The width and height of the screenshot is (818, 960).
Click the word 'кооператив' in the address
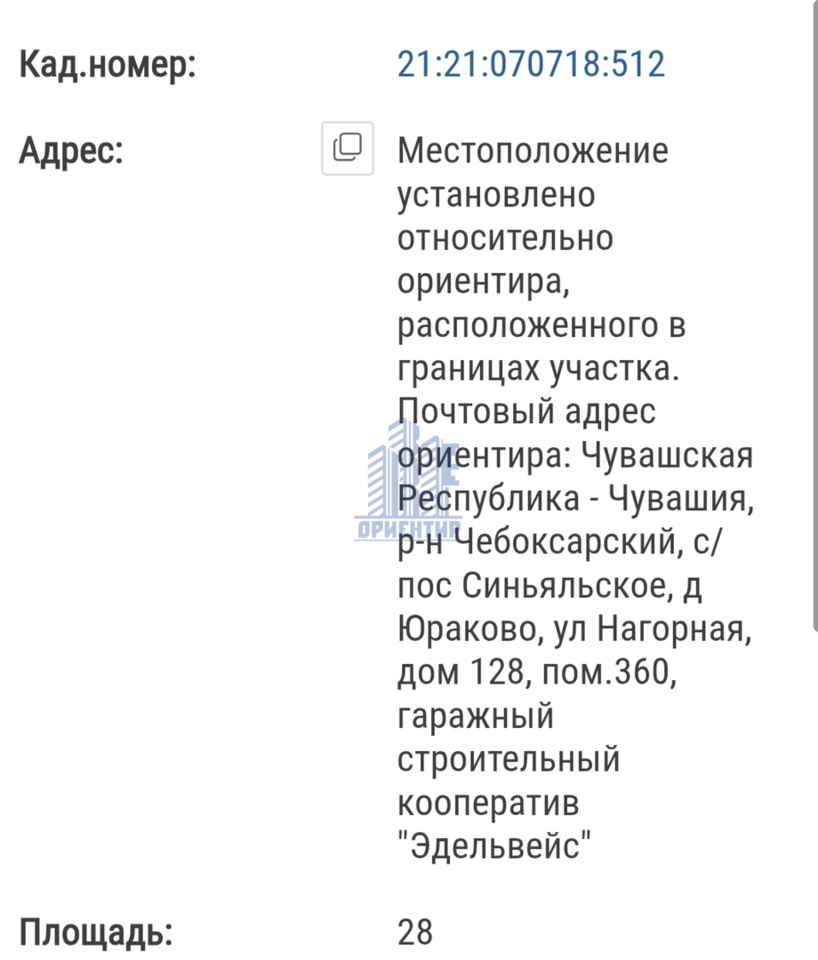(489, 803)
